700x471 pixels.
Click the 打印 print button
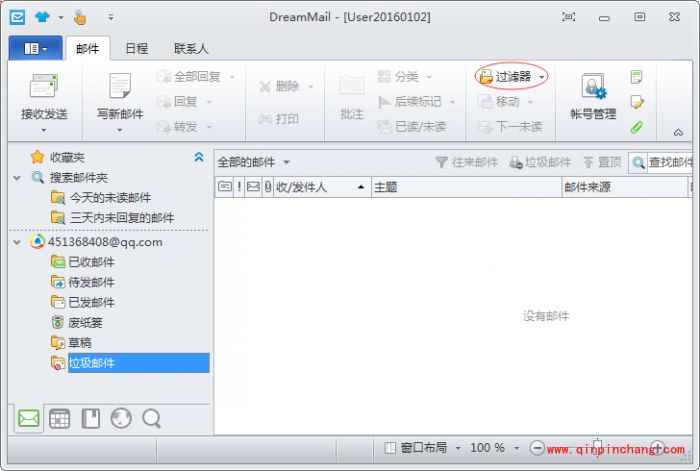[279, 119]
